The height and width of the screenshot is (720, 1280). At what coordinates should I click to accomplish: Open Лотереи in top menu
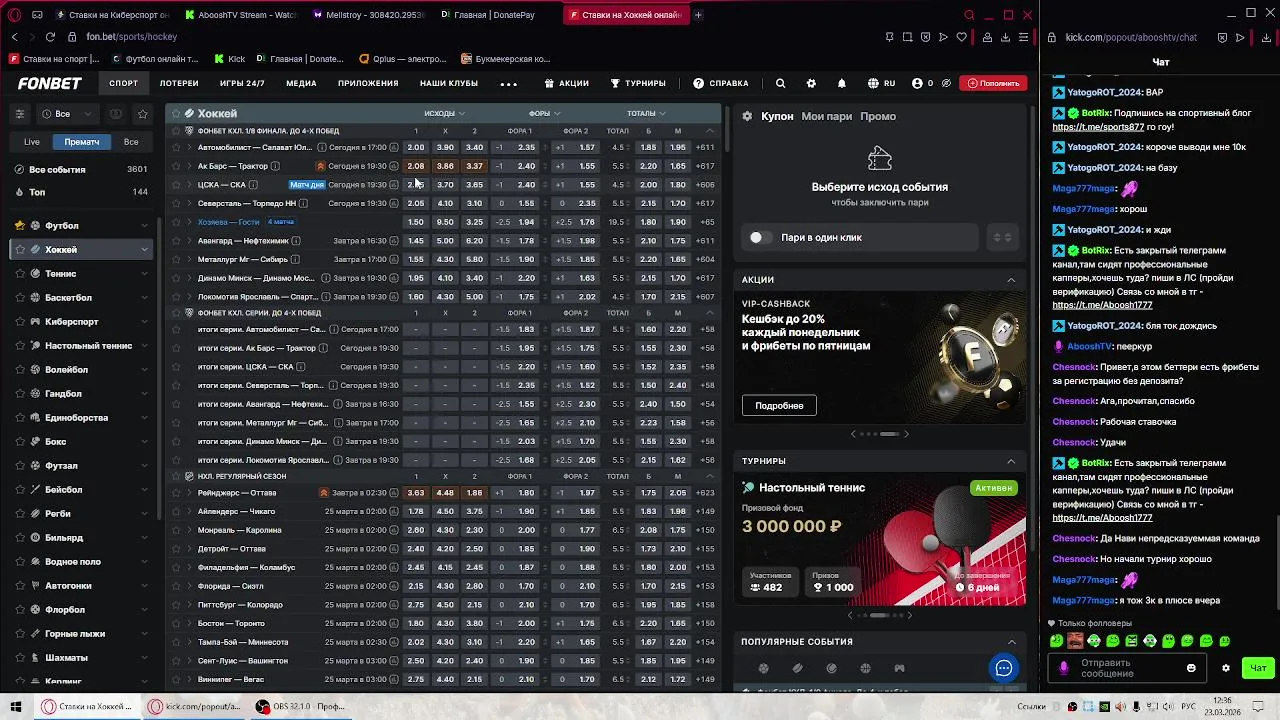point(179,83)
